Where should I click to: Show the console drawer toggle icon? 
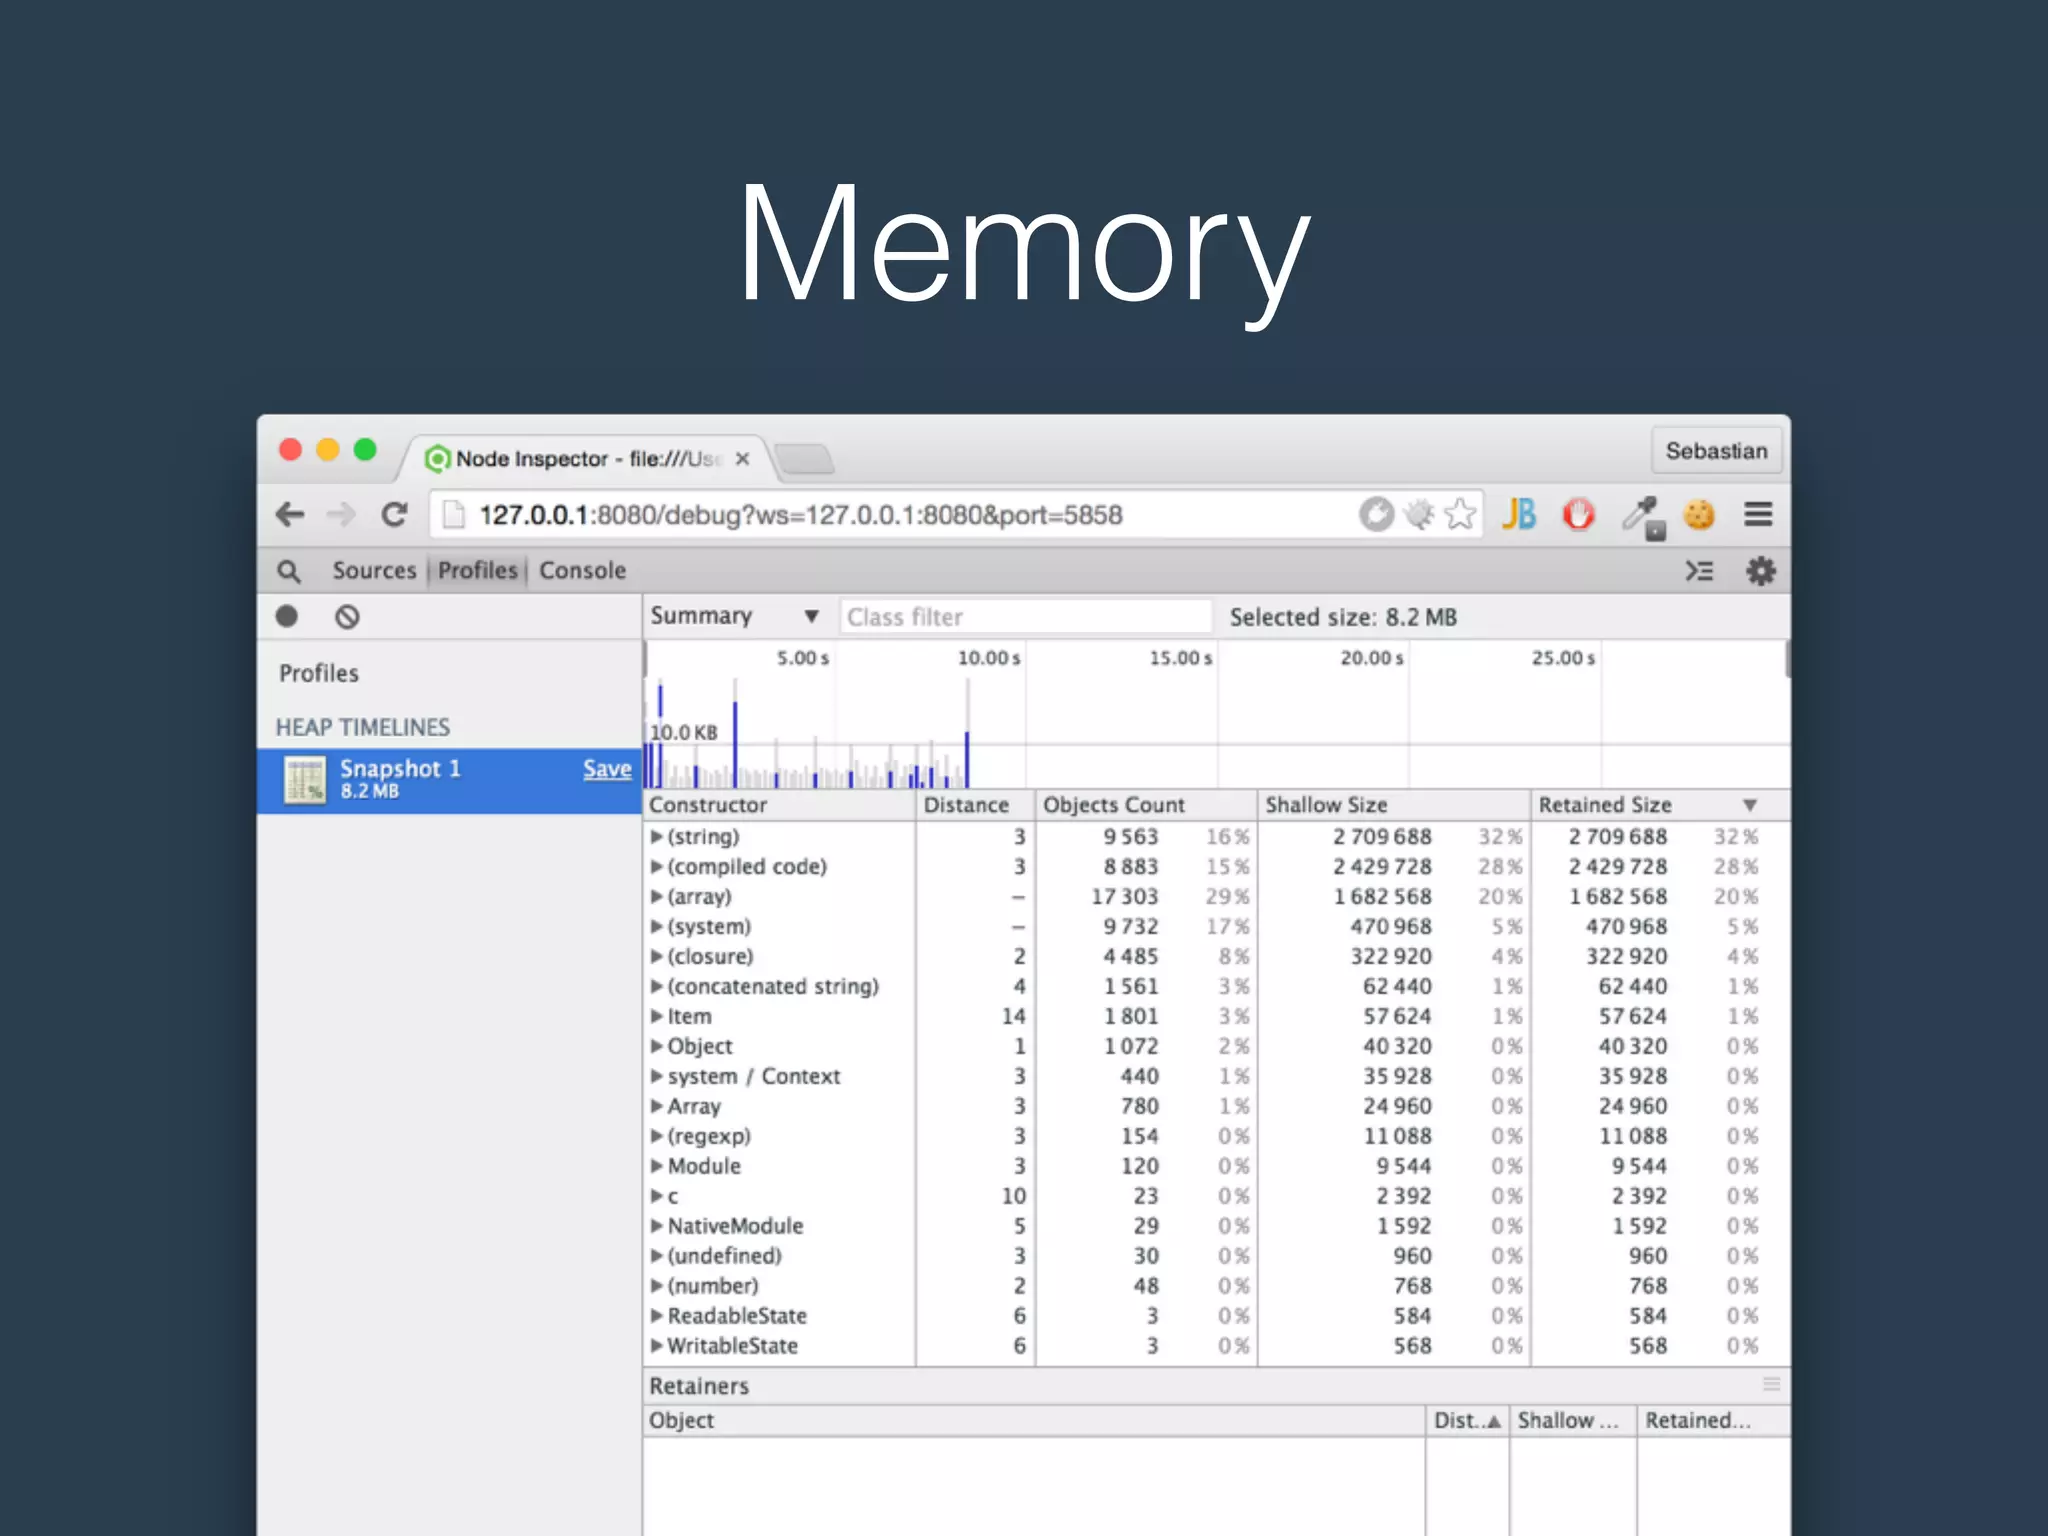pyautogui.click(x=1699, y=571)
